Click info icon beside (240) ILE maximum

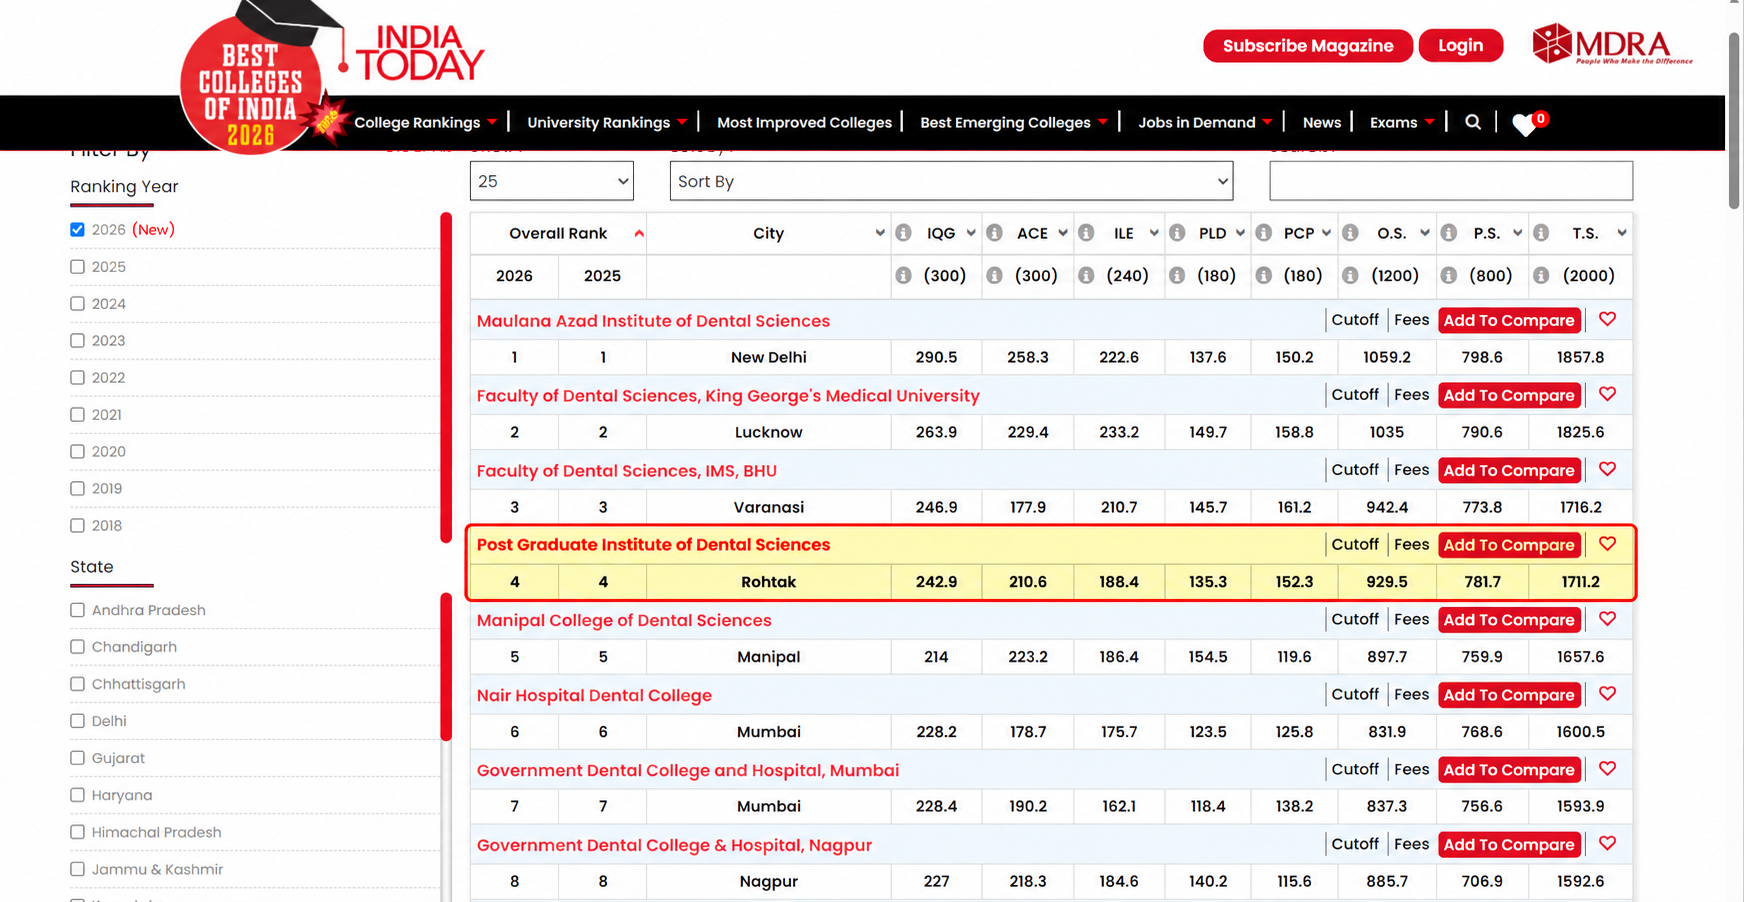pyautogui.click(x=1086, y=275)
